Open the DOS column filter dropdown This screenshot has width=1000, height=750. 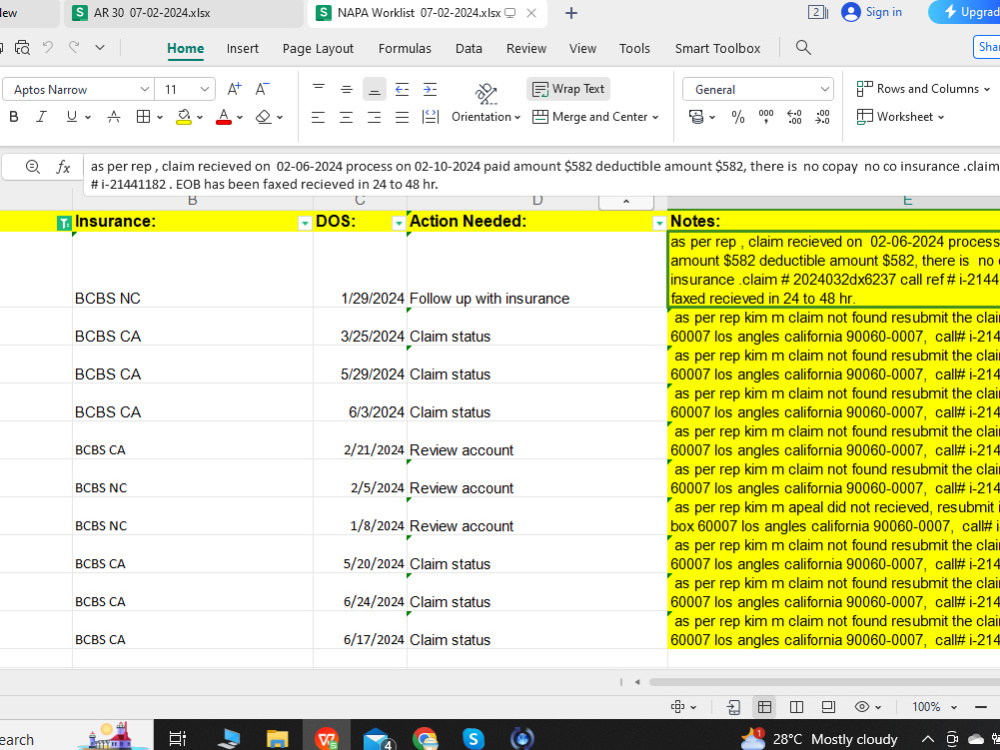399,223
